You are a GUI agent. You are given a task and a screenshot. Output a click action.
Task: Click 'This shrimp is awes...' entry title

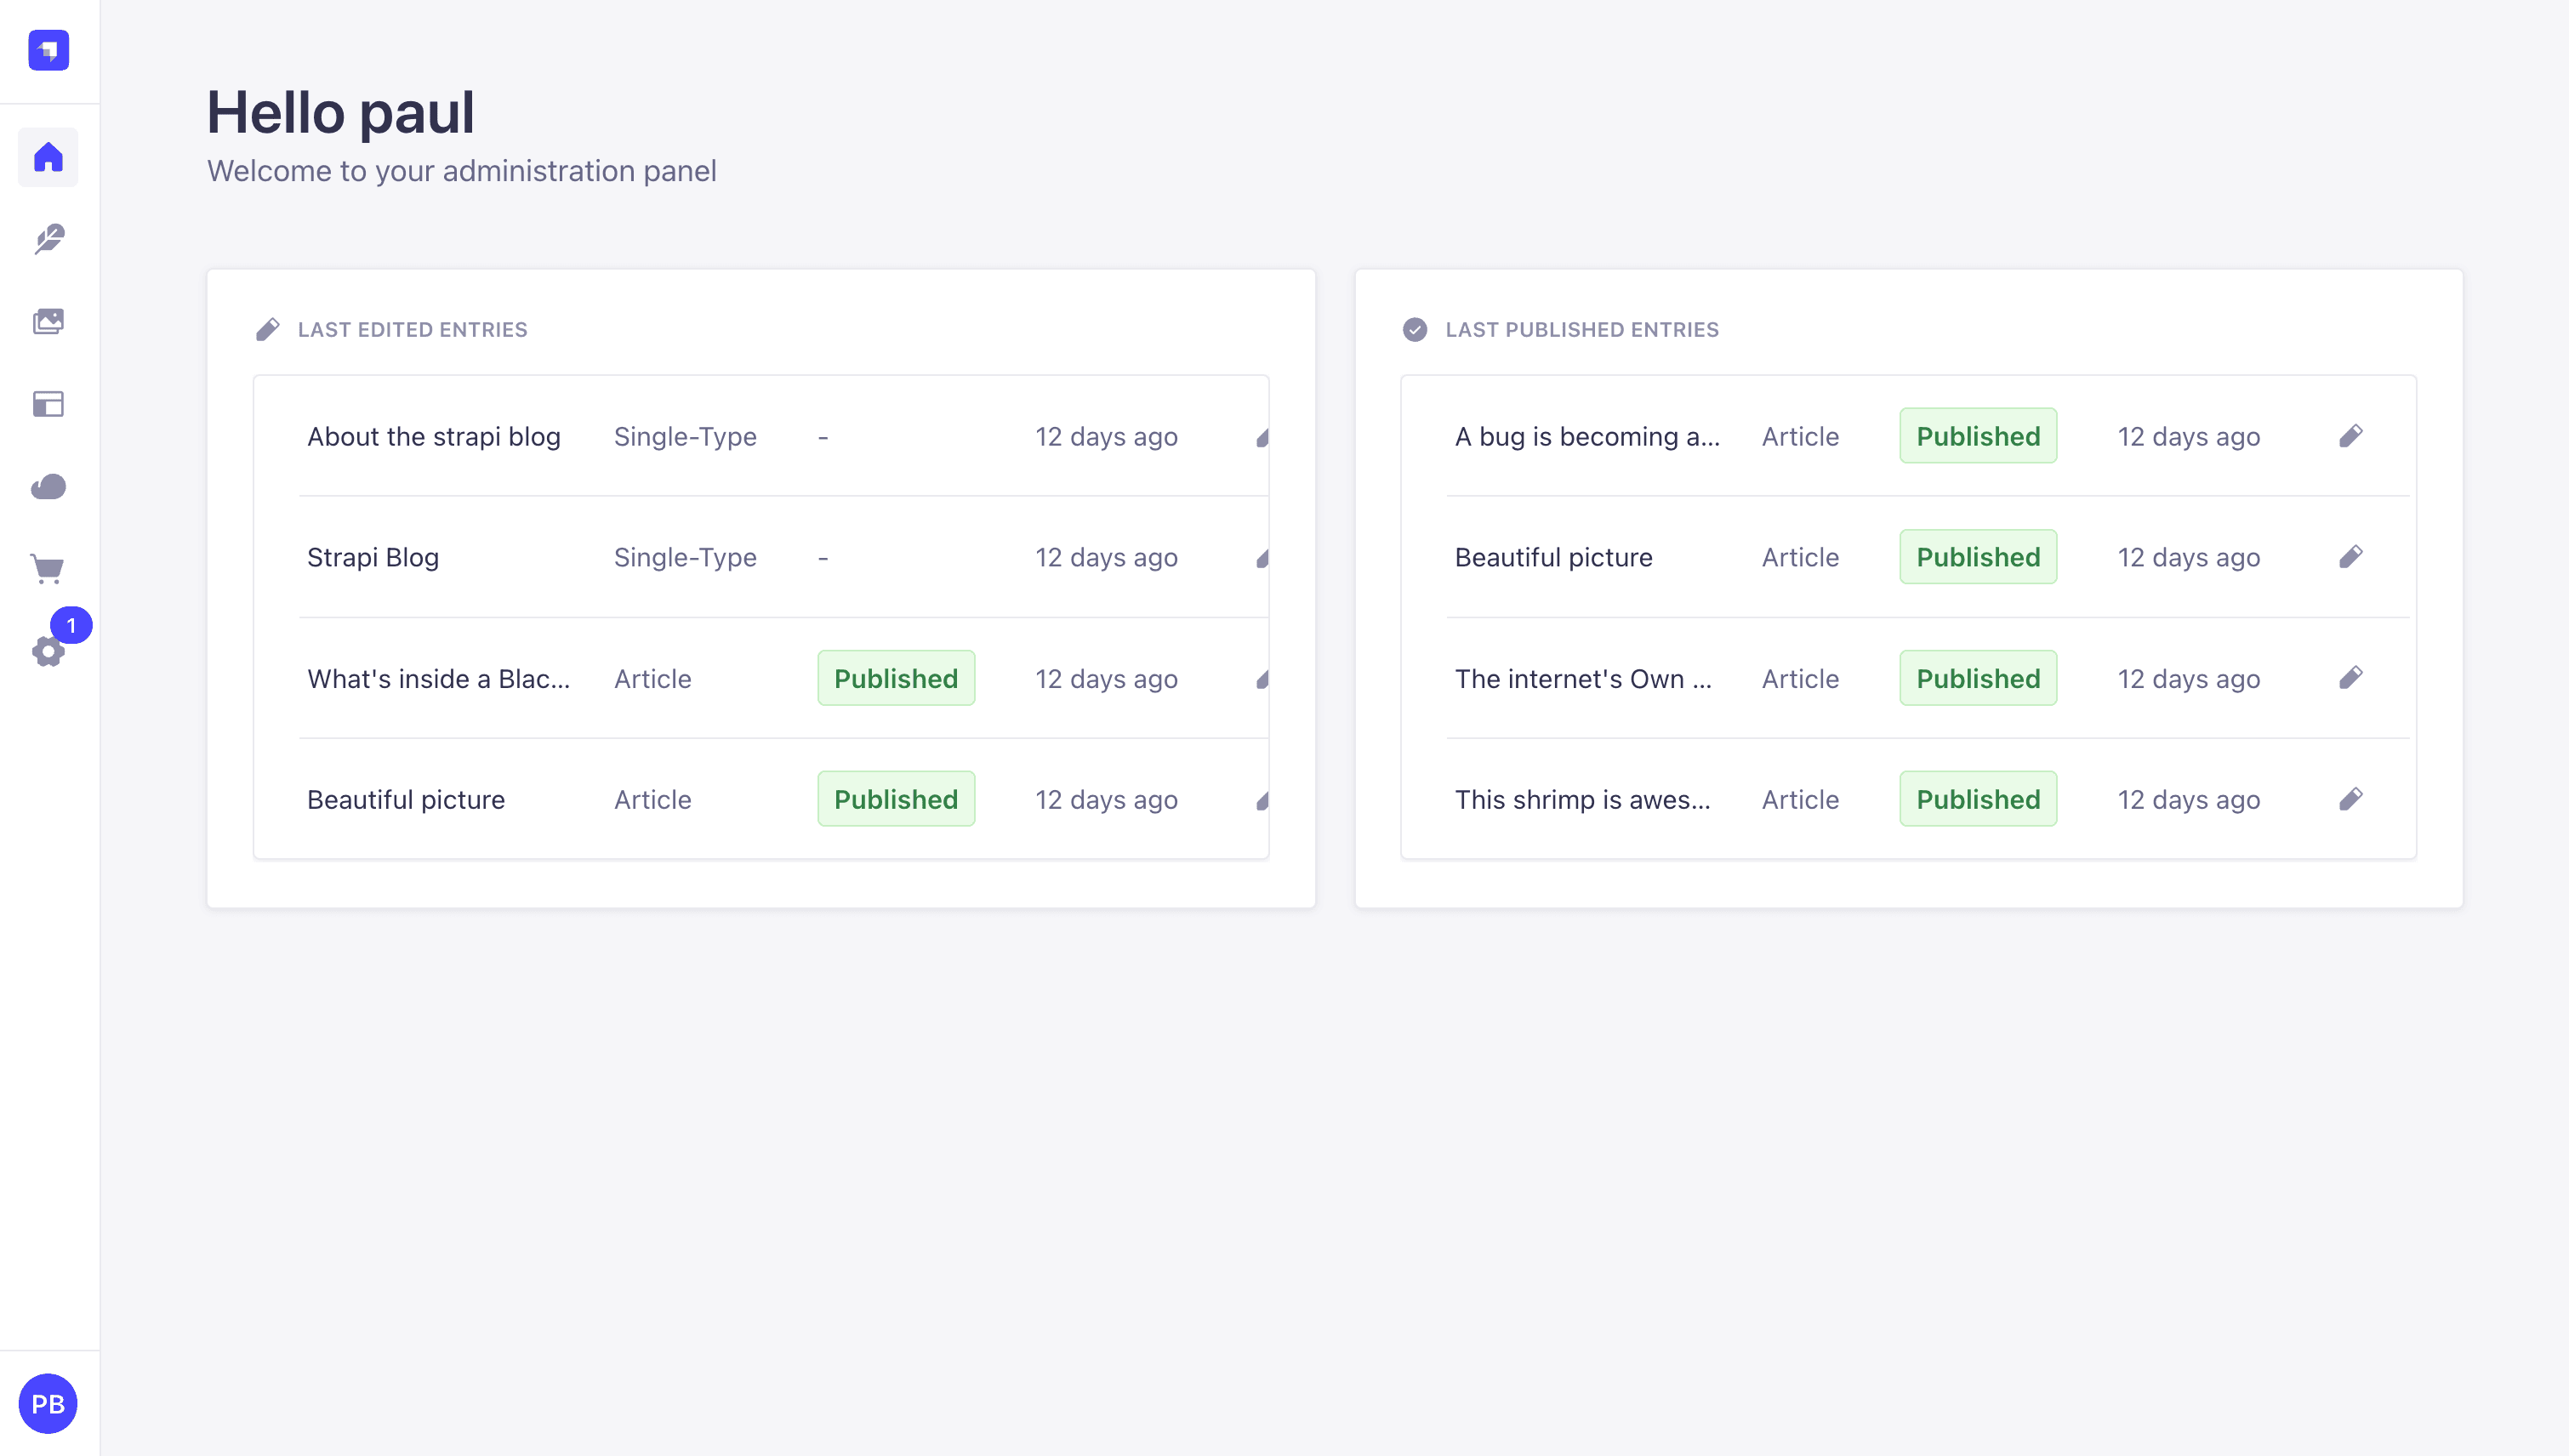1582,800
